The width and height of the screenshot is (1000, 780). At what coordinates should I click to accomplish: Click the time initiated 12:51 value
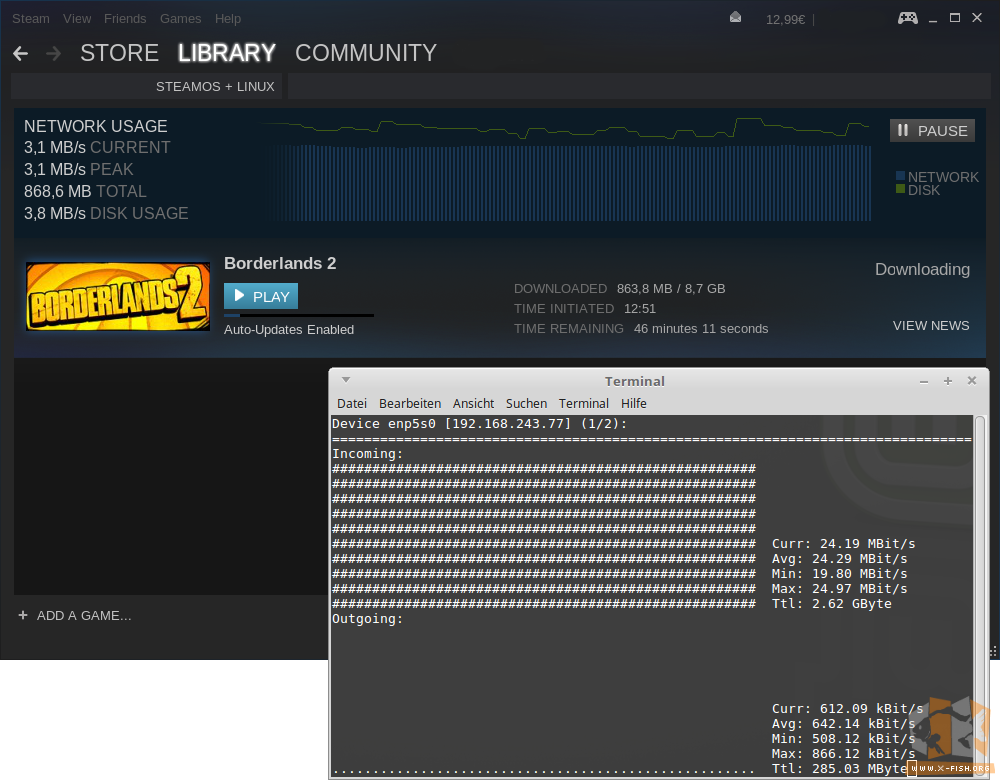click(x=640, y=309)
